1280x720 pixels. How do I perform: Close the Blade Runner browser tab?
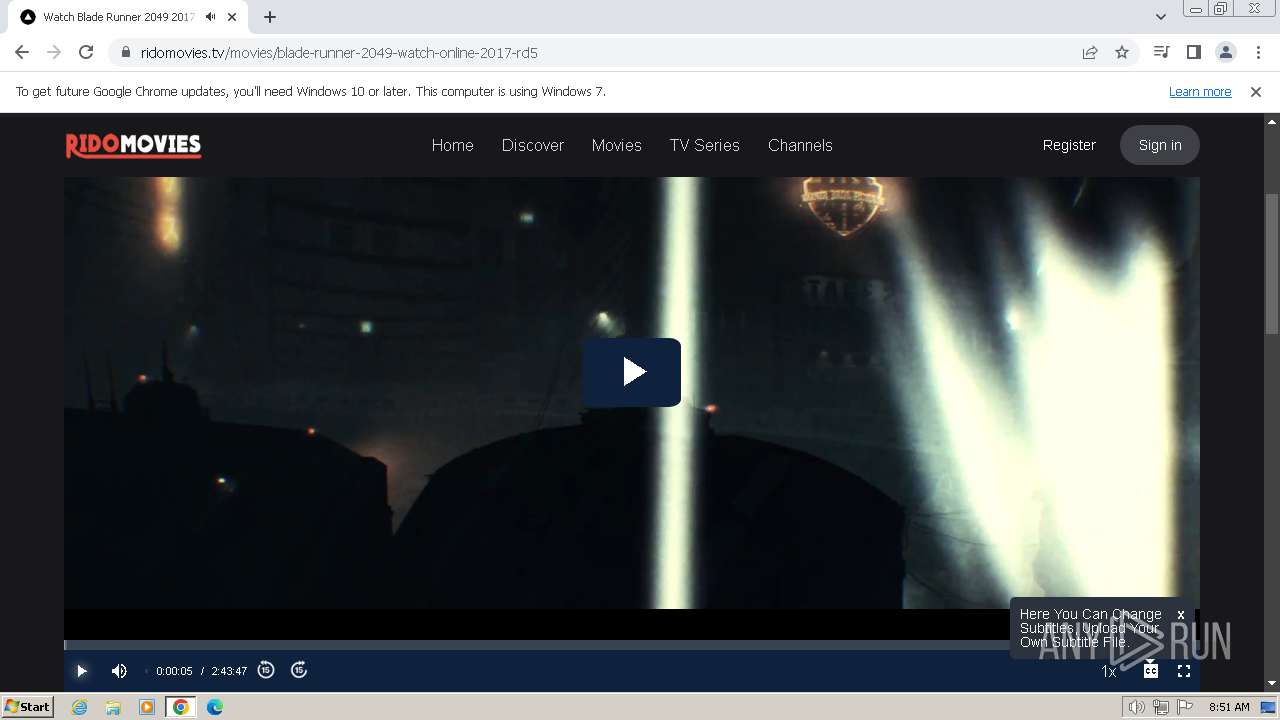click(x=232, y=17)
